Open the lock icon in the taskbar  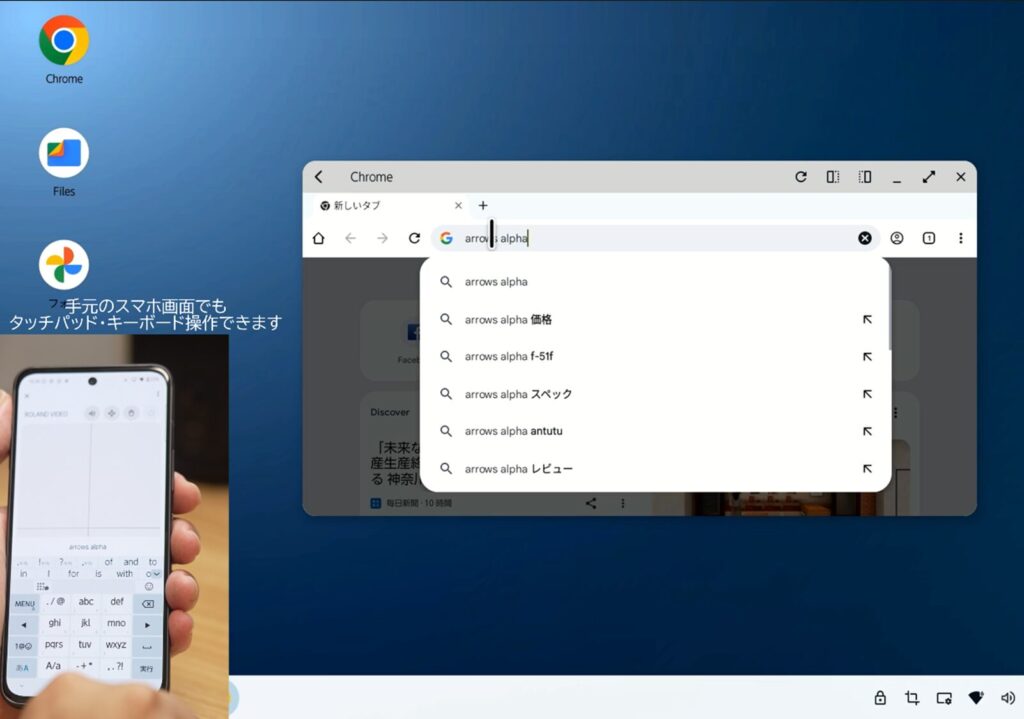point(880,697)
